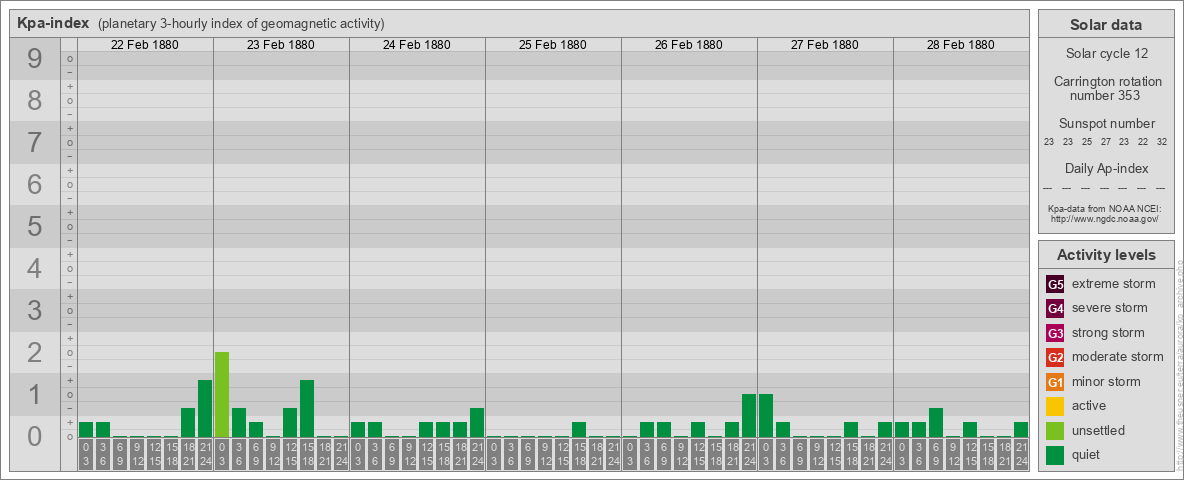Click the sunspot number value 25
Image resolution: width=1184 pixels, height=480 pixels.
tap(1087, 142)
